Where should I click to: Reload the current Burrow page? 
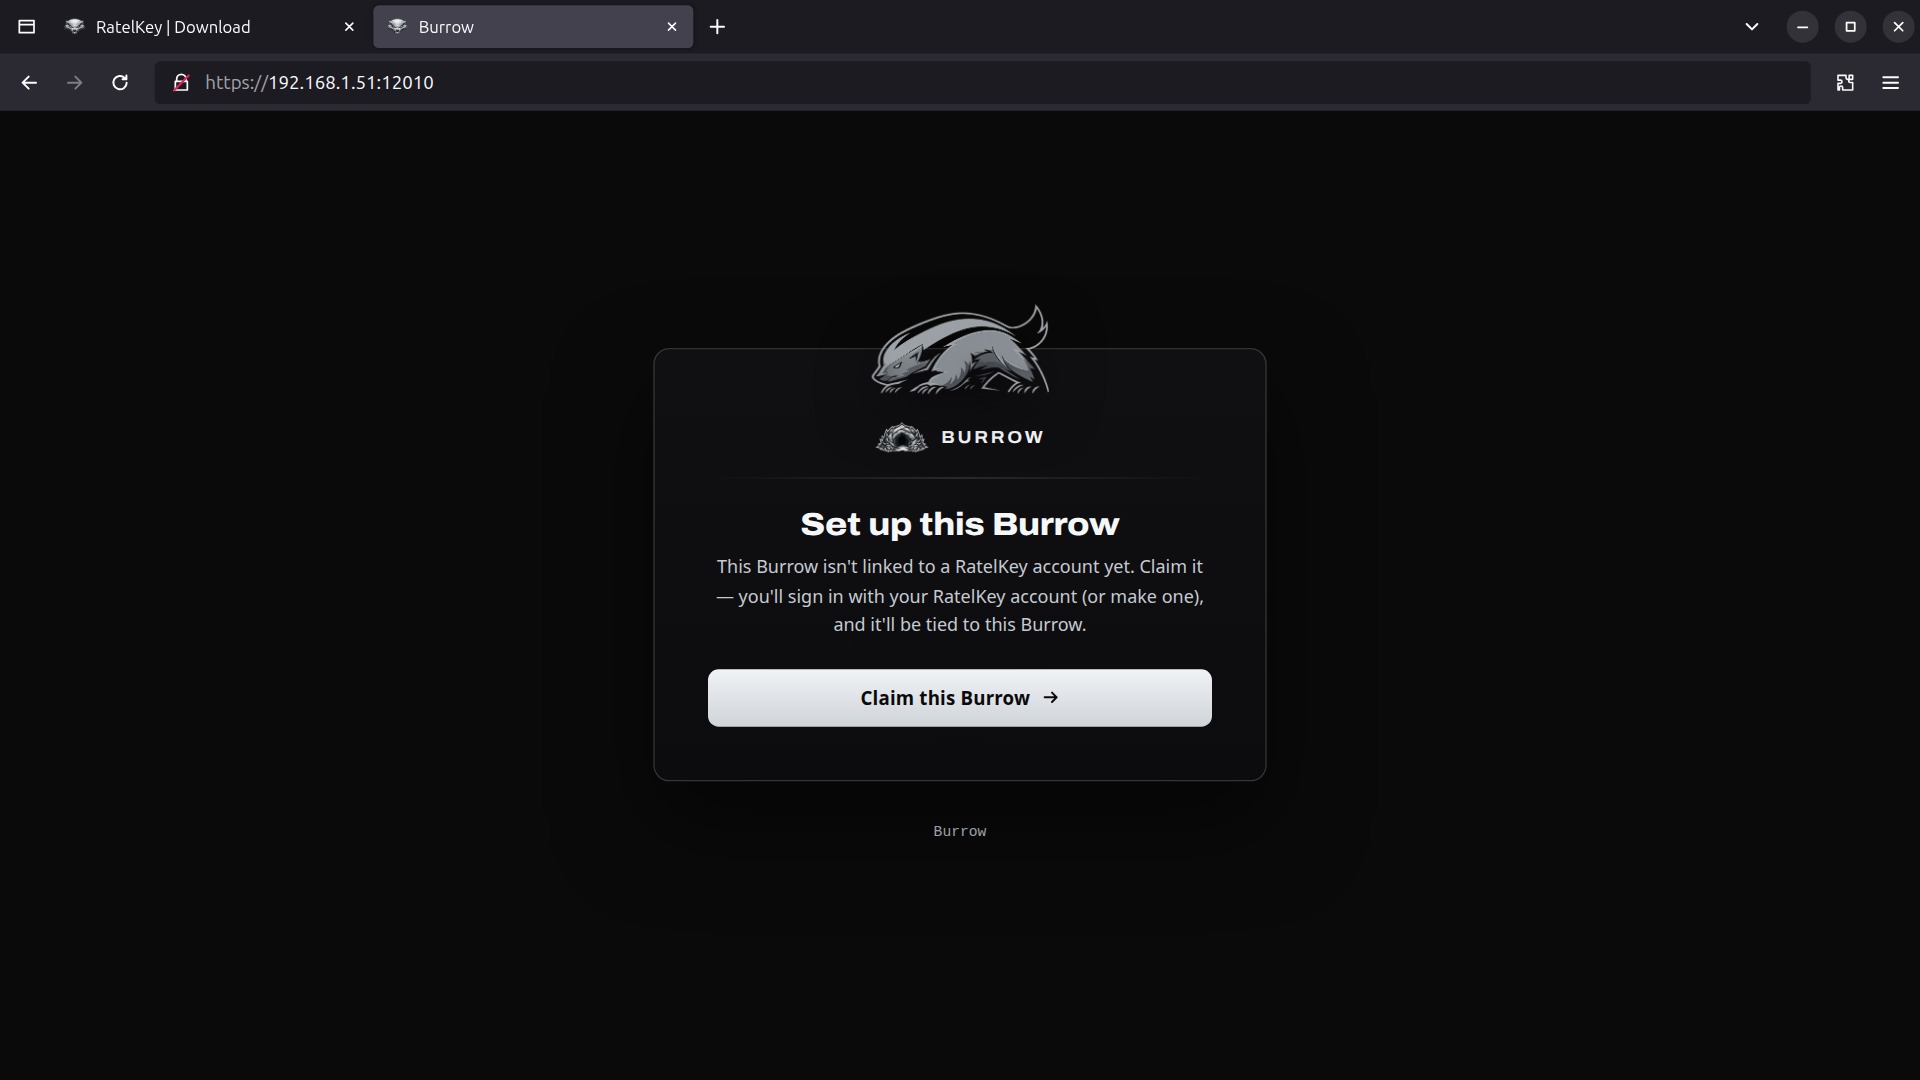click(120, 83)
